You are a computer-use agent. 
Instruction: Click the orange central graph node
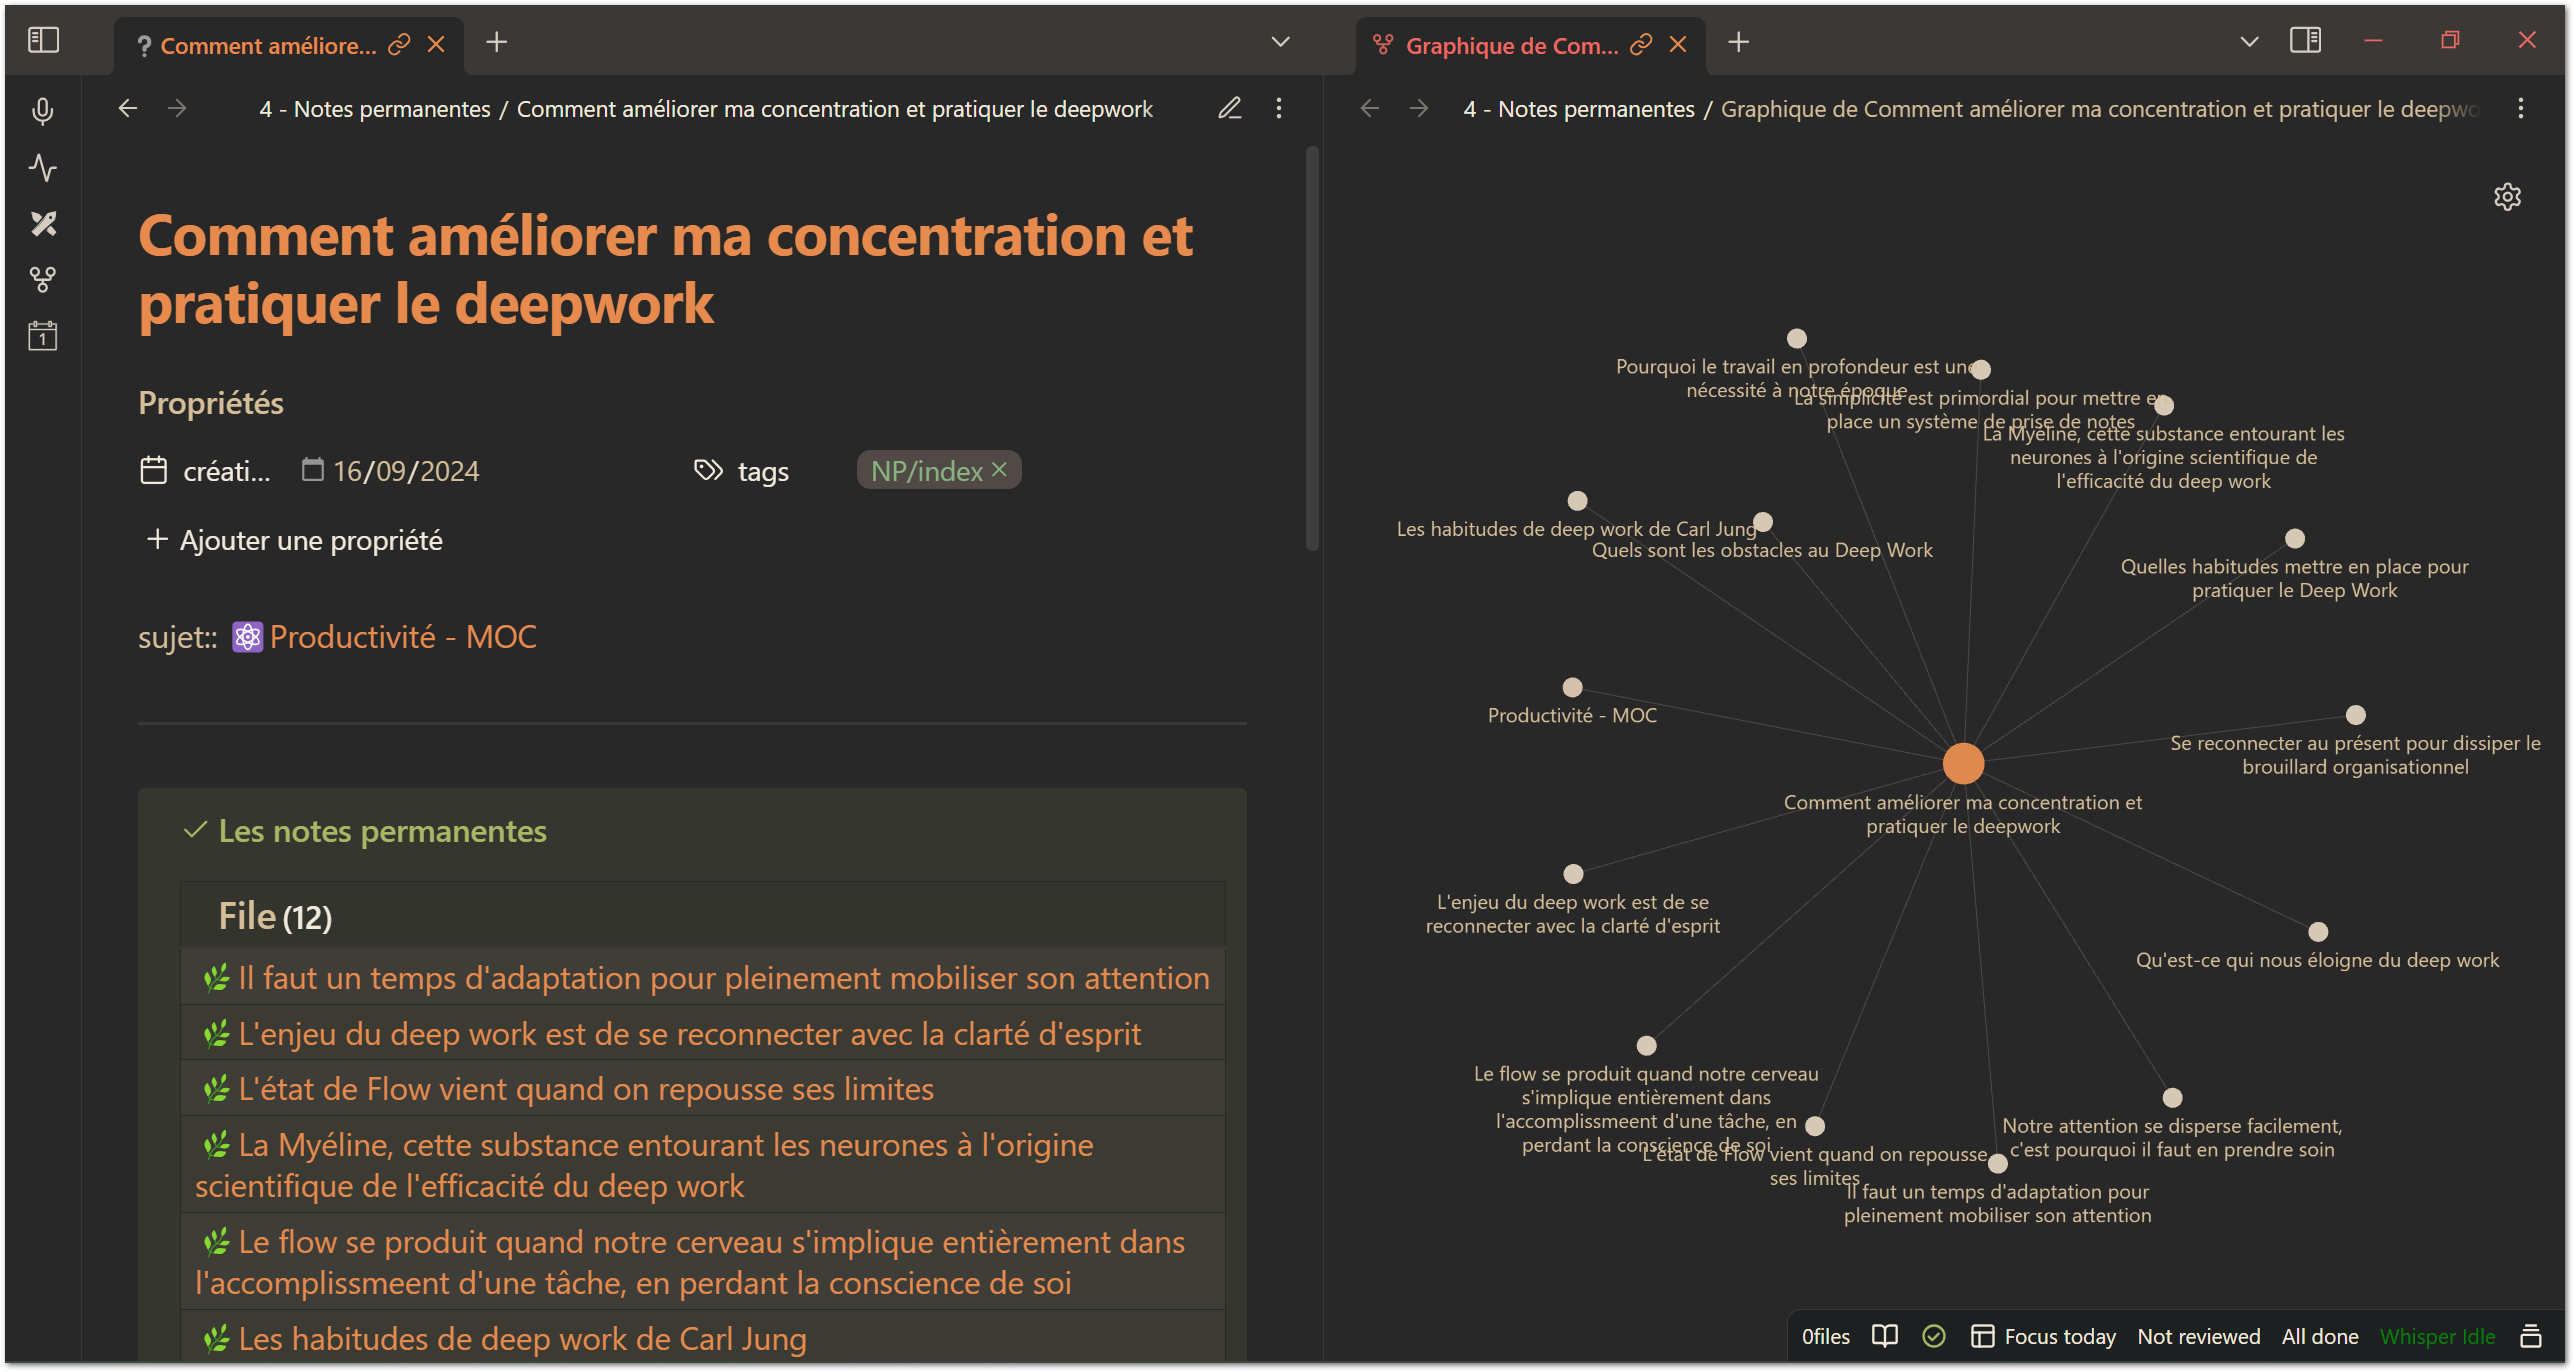pos(1962,764)
